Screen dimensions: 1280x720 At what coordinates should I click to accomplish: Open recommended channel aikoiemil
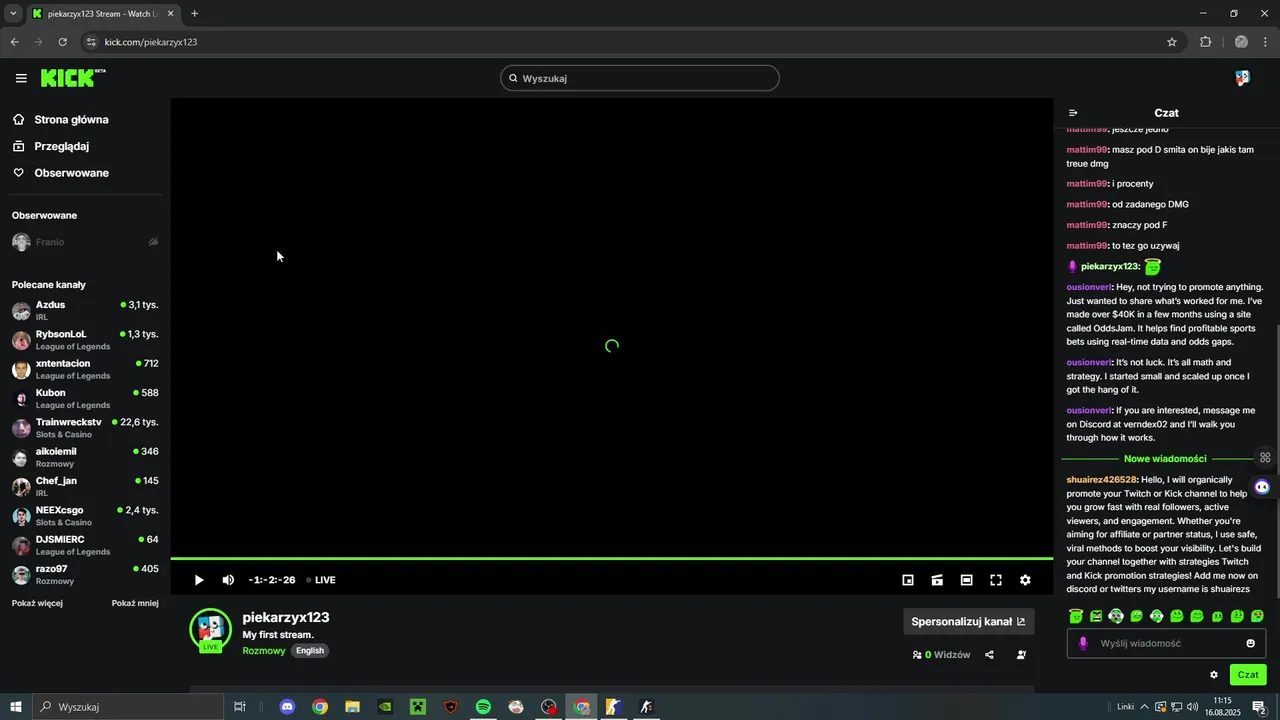point(85,457)
